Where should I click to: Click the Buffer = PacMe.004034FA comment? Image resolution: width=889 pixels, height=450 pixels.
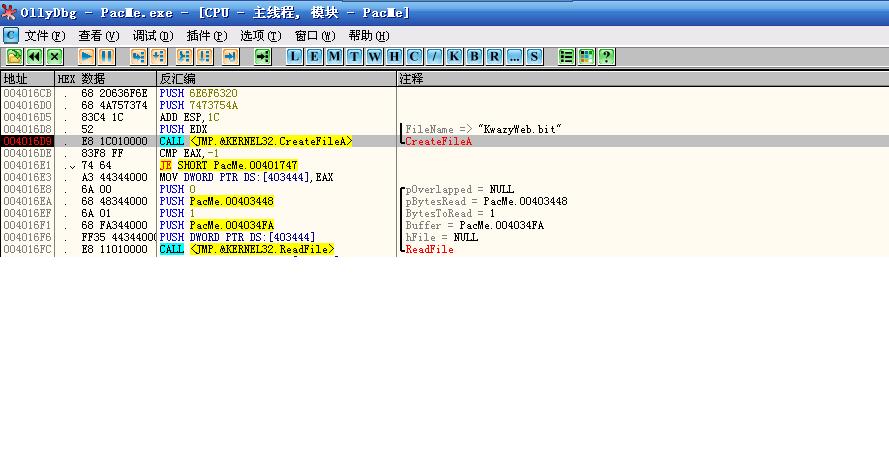click(475, 225)
